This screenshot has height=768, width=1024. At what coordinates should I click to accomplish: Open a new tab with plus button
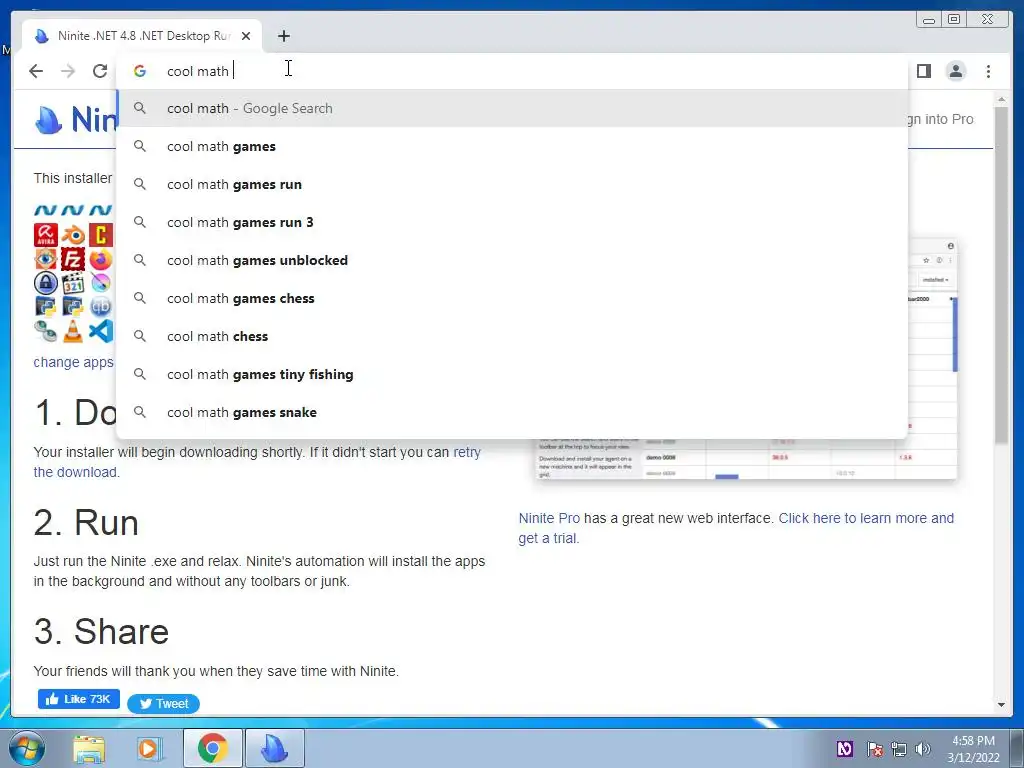point(283,36)
